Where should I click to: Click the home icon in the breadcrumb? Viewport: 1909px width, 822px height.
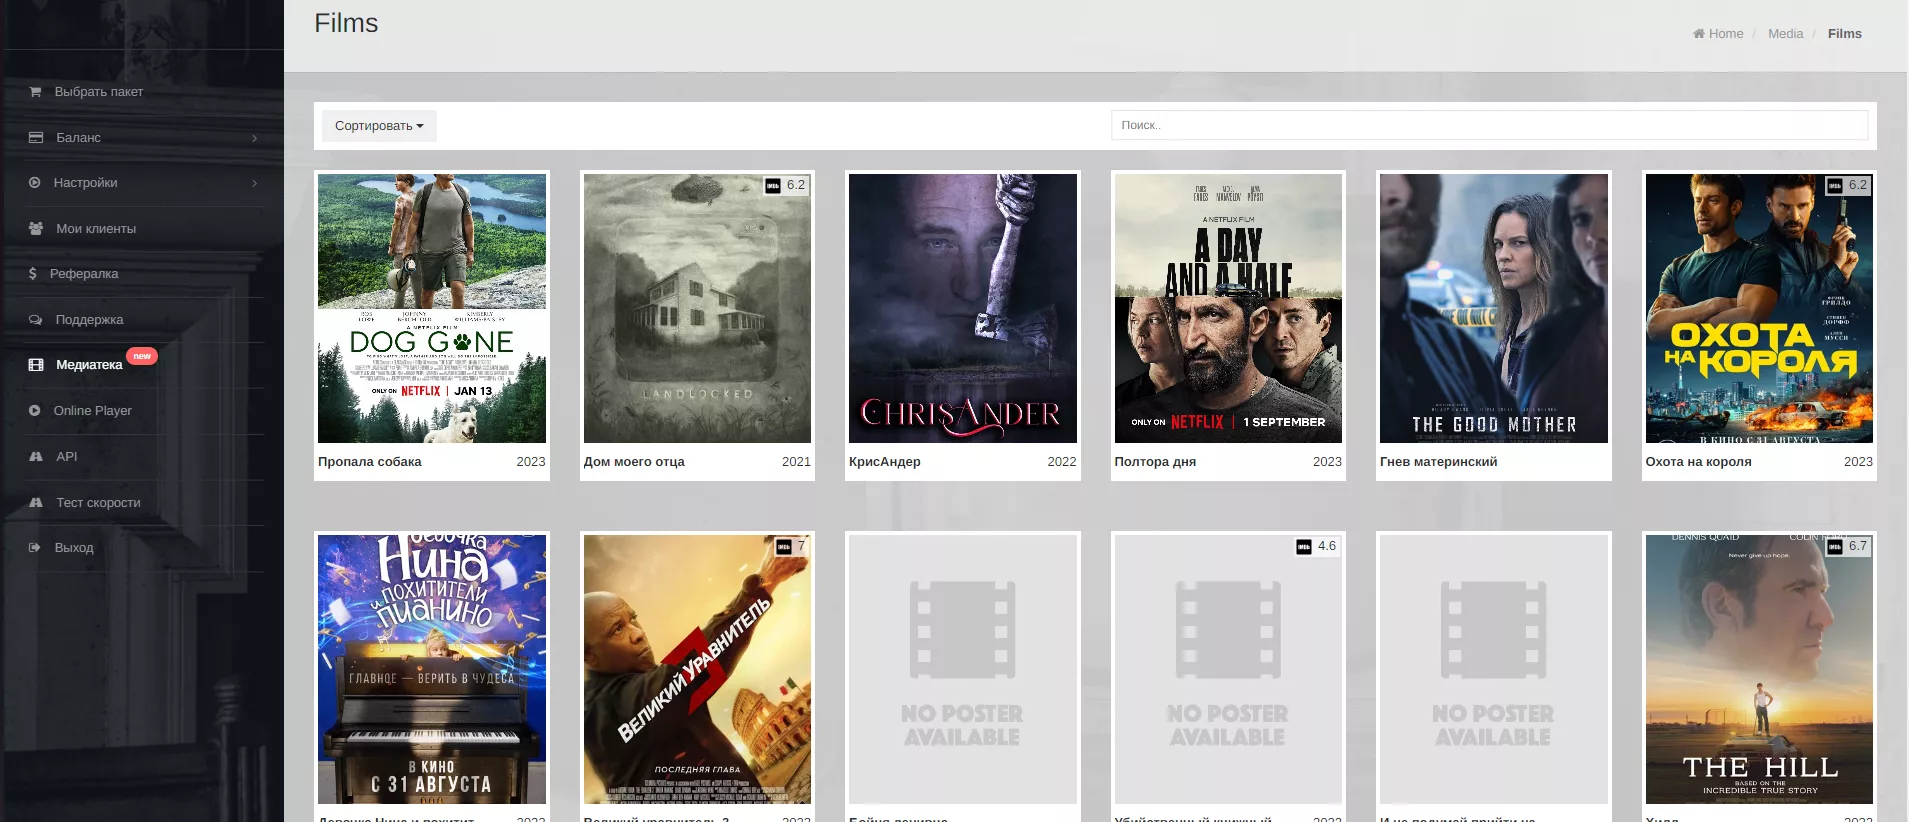click(x=1698, y=34)
